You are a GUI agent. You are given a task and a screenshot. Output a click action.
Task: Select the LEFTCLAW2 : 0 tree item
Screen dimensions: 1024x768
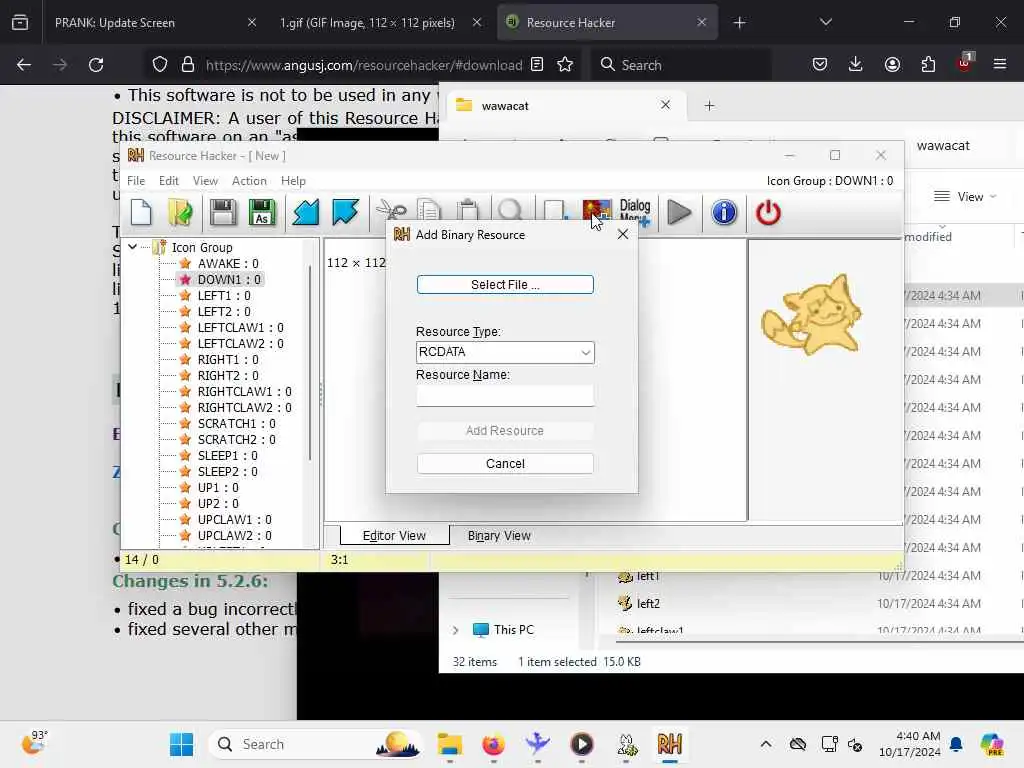(240, 344)
